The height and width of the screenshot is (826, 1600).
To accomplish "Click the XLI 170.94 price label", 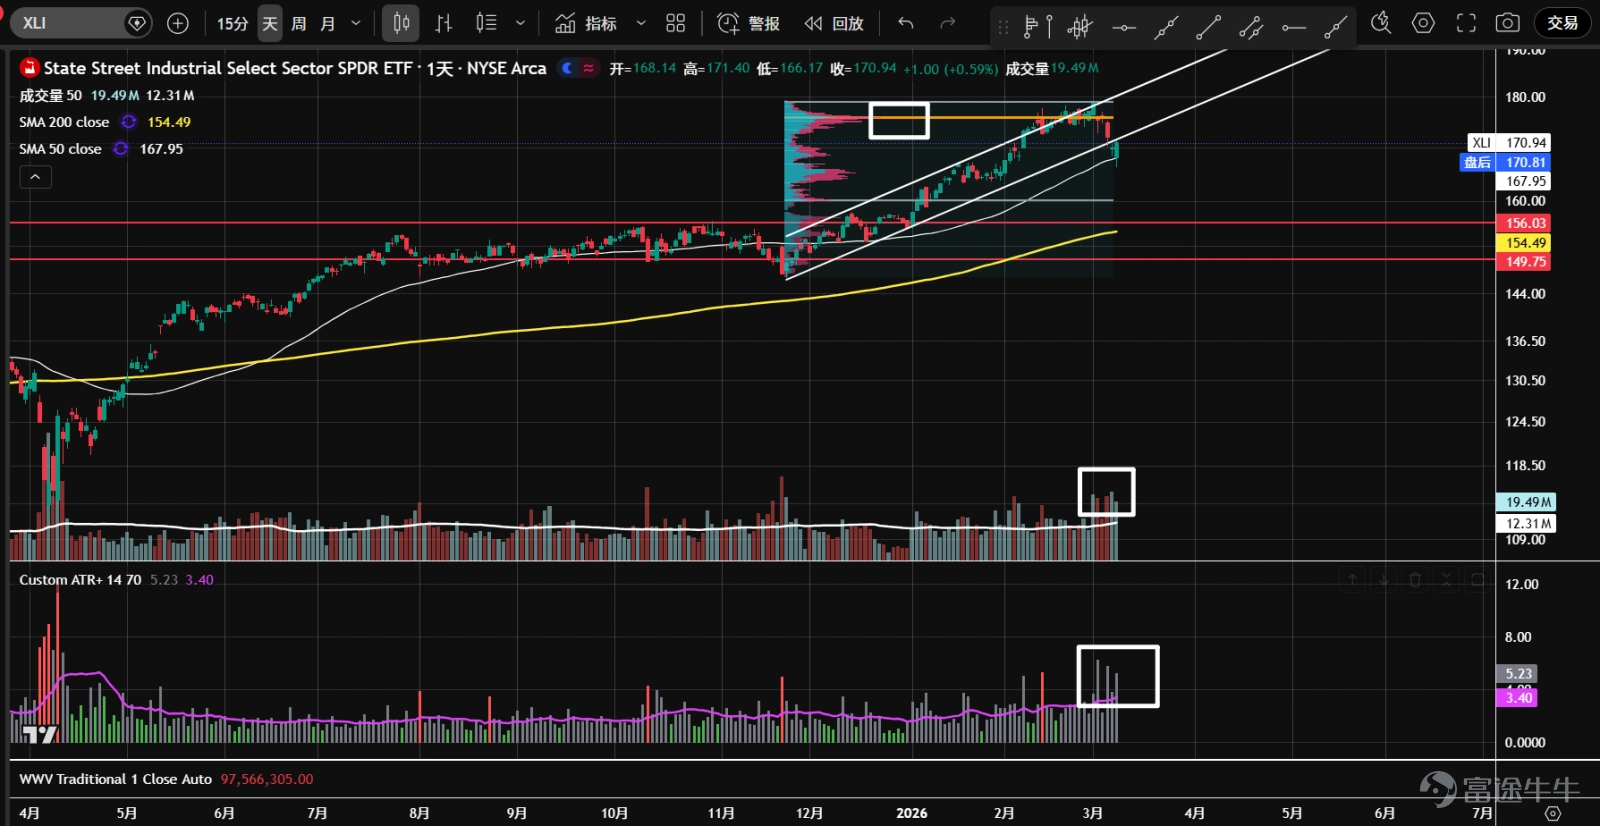I will 1509,143.
